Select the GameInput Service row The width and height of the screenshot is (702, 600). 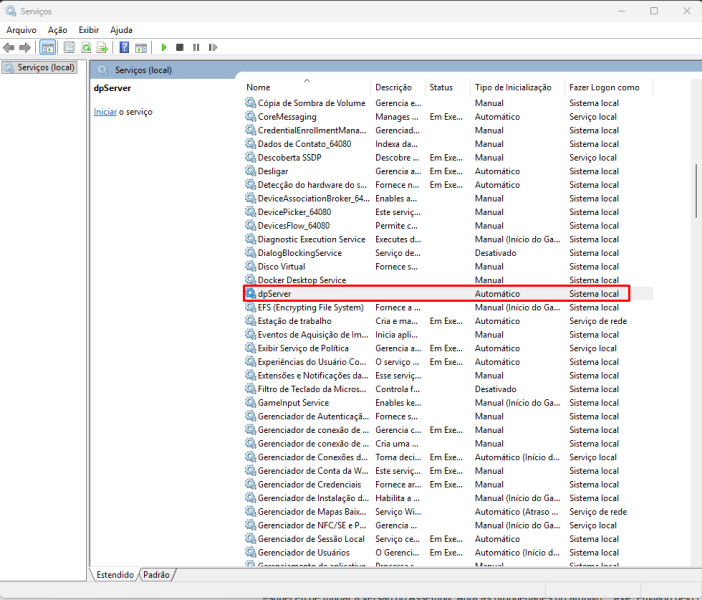pyautogui.click(x=448, y=403)
